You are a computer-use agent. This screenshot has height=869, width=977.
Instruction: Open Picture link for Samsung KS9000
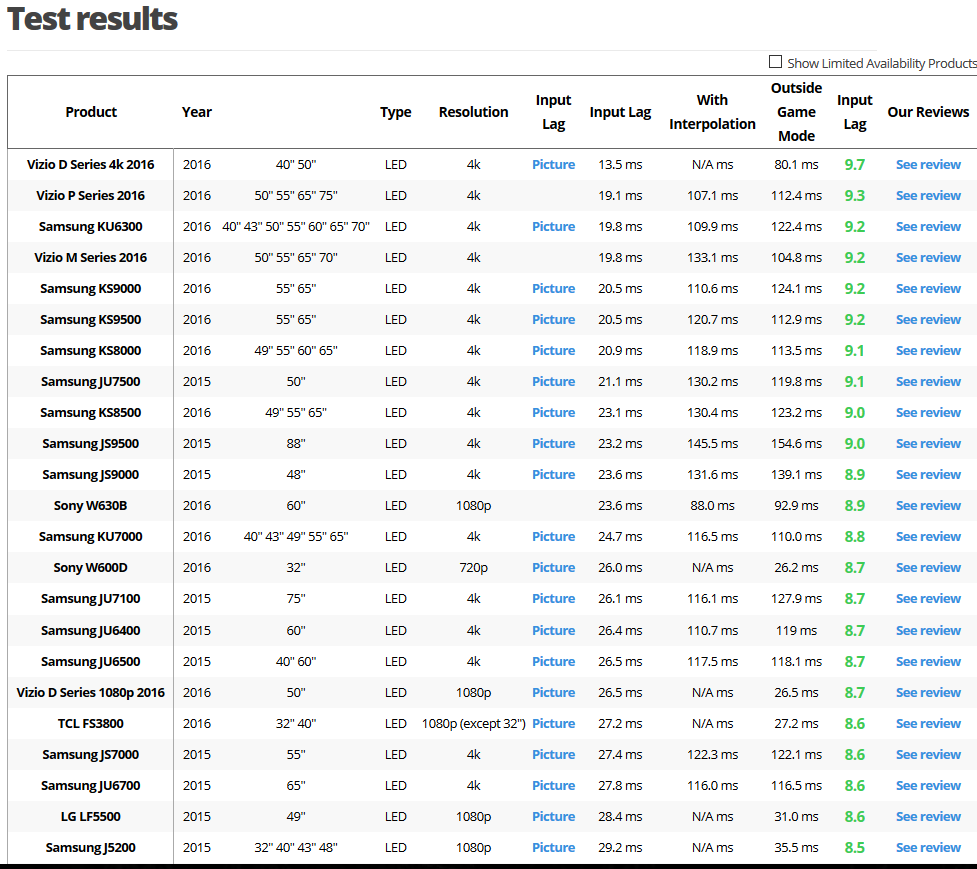coord(553,288)
